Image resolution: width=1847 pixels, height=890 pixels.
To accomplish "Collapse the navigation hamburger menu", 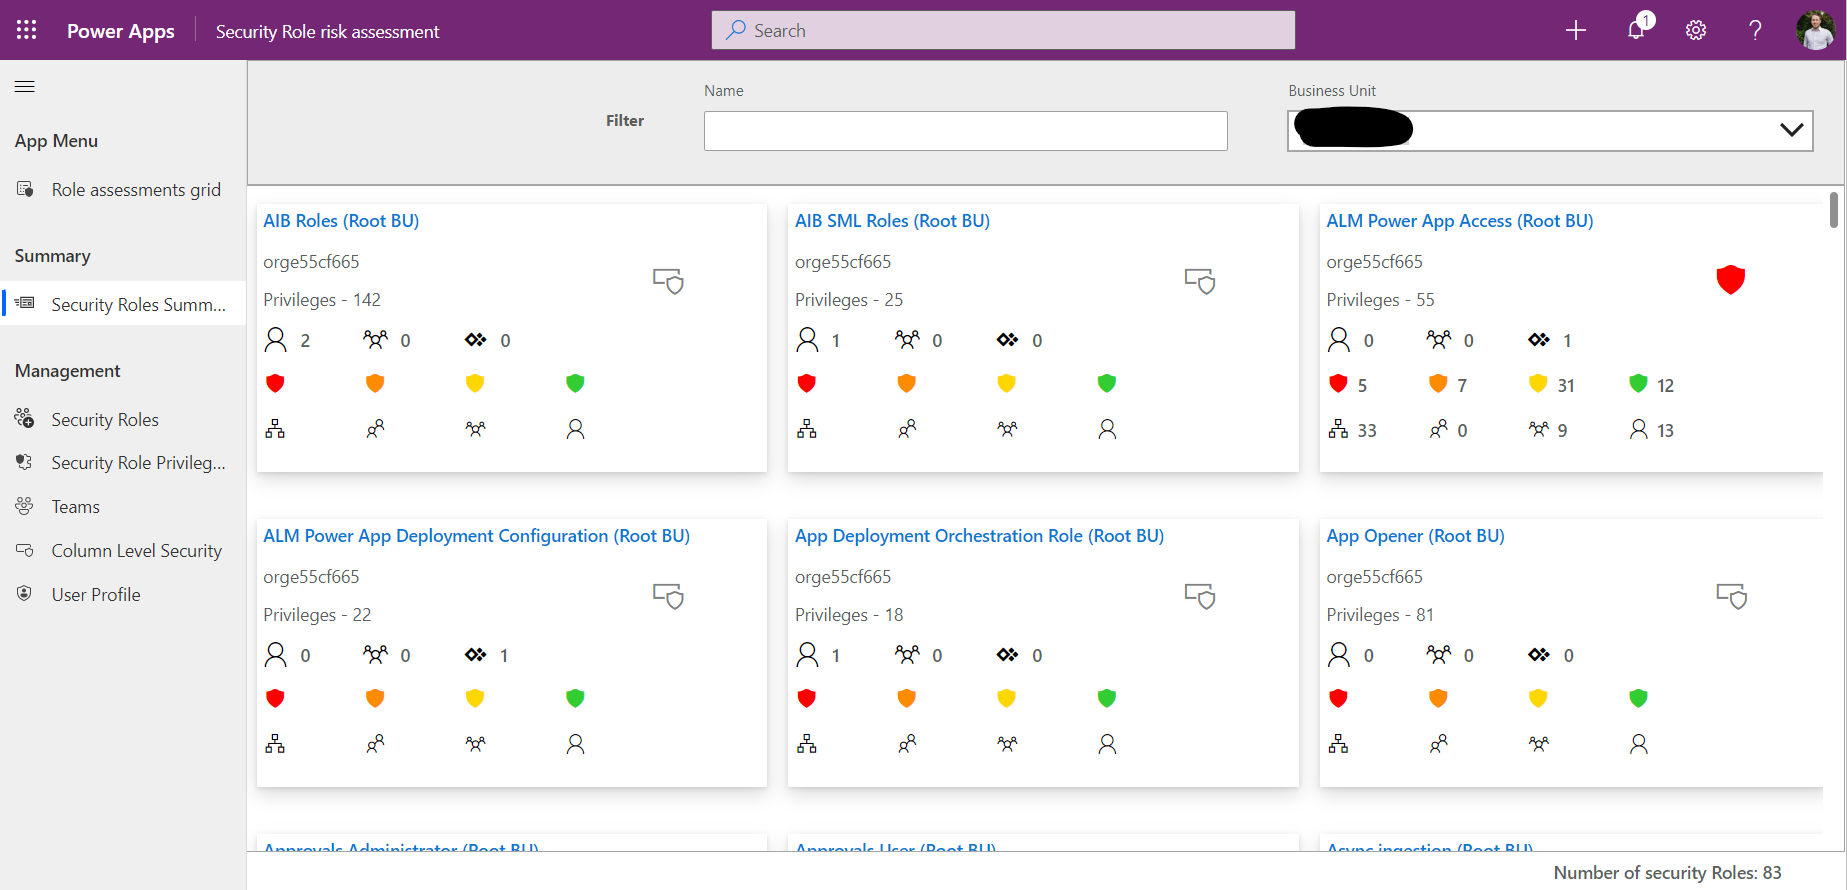I will 25,87.
